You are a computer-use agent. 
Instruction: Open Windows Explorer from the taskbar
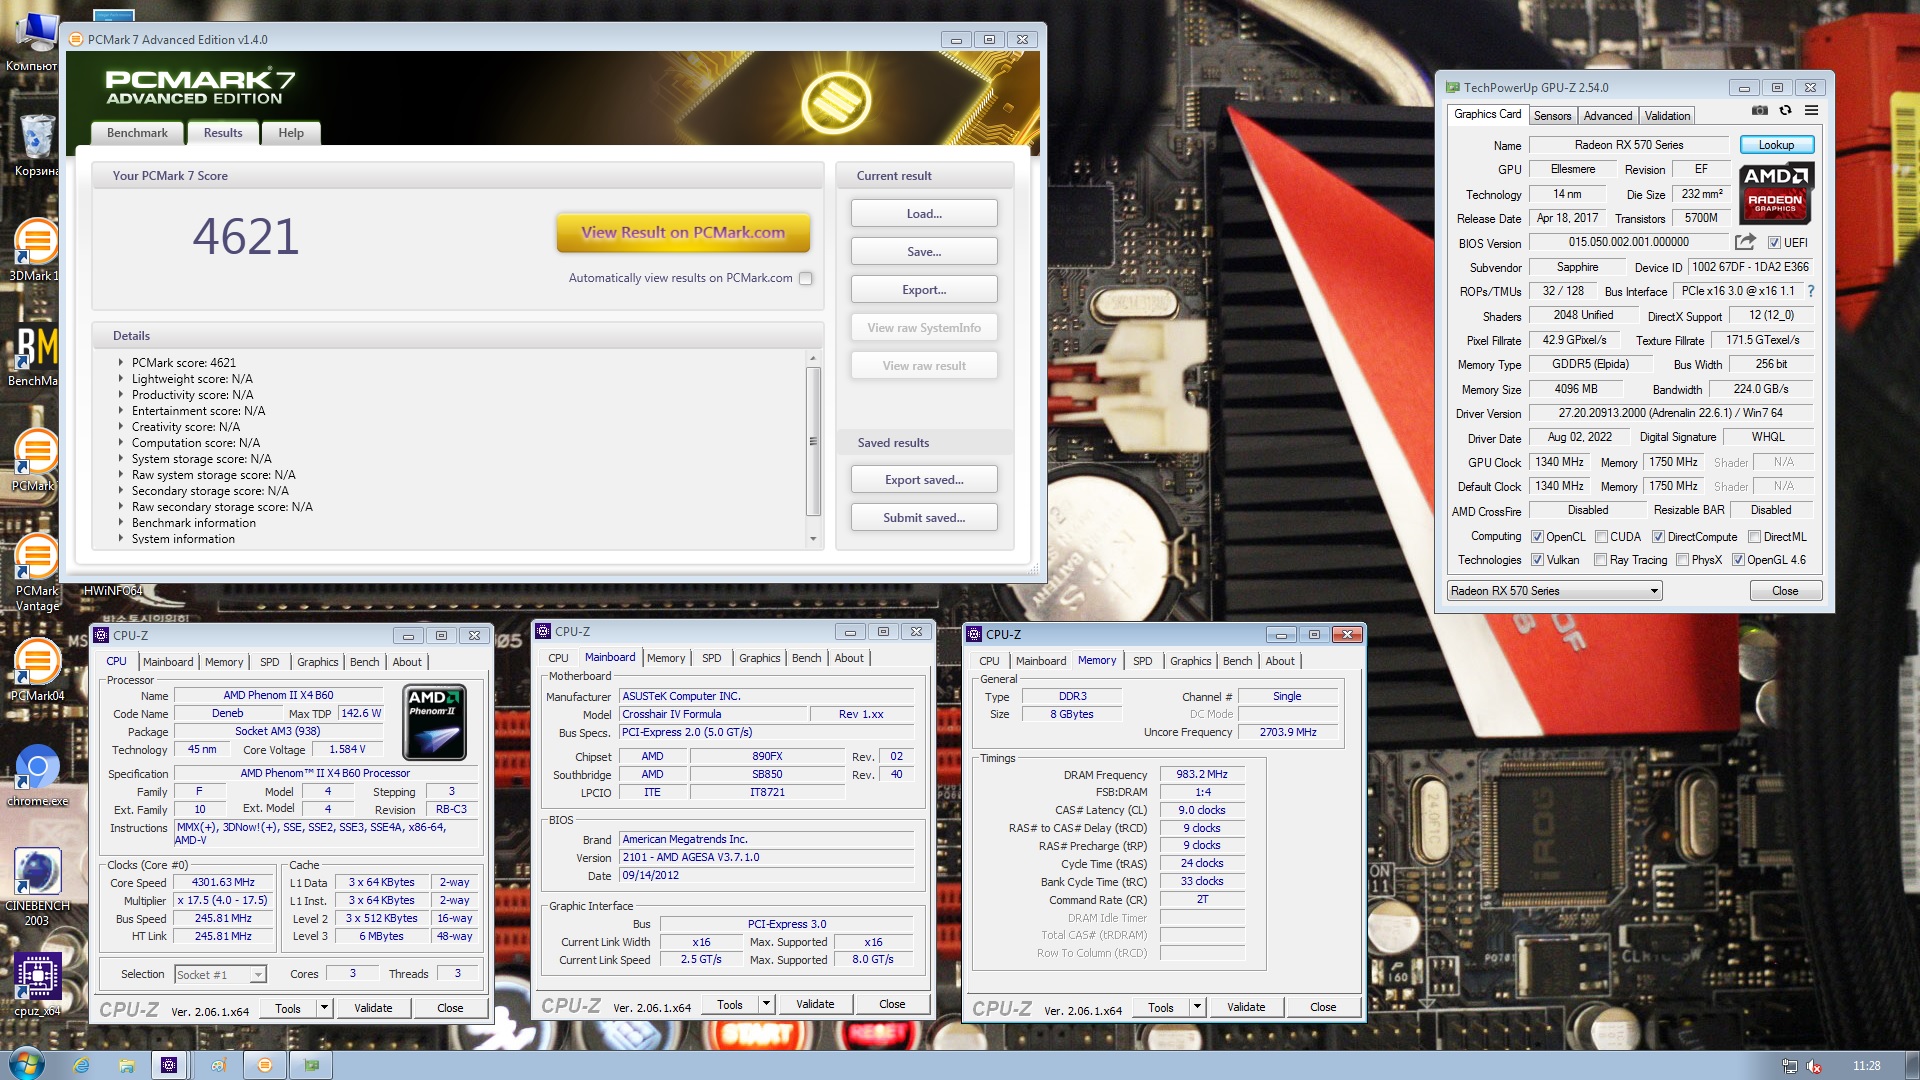(126, 1065)
